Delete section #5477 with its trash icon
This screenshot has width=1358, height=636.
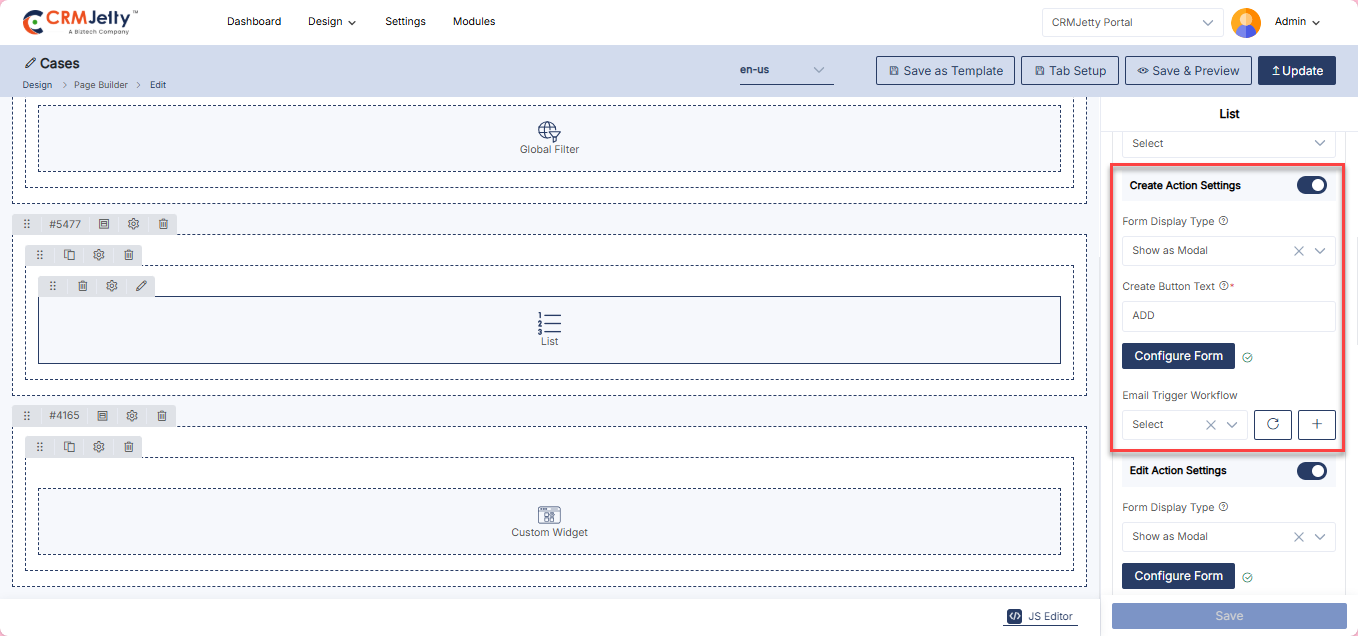tap(163, 224)
